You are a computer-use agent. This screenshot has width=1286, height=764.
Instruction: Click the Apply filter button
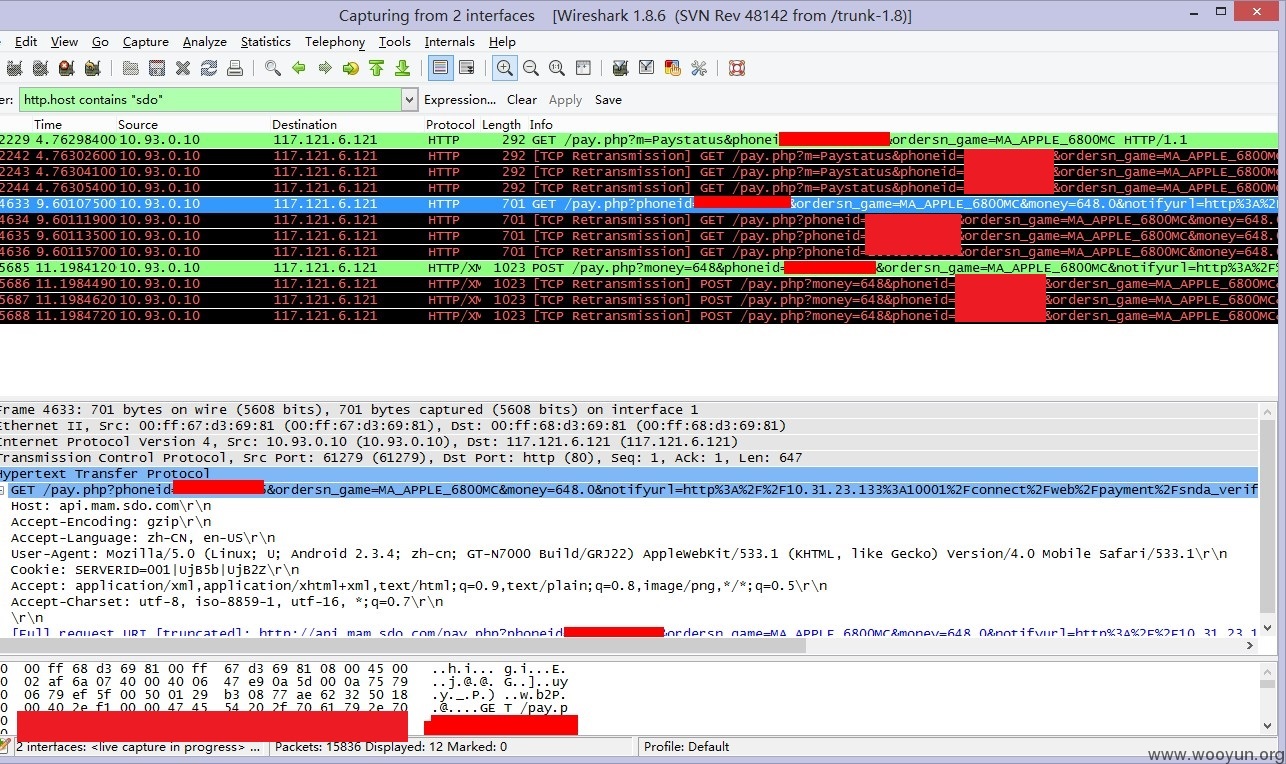pyautogui.click(x=565, y=100)
